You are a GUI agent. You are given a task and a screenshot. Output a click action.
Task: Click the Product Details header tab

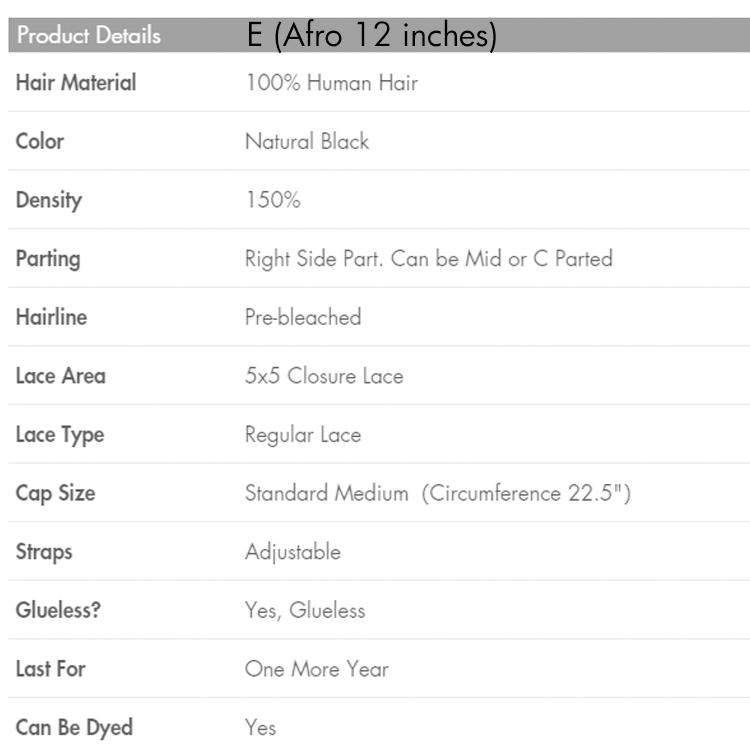pos(88,36)
